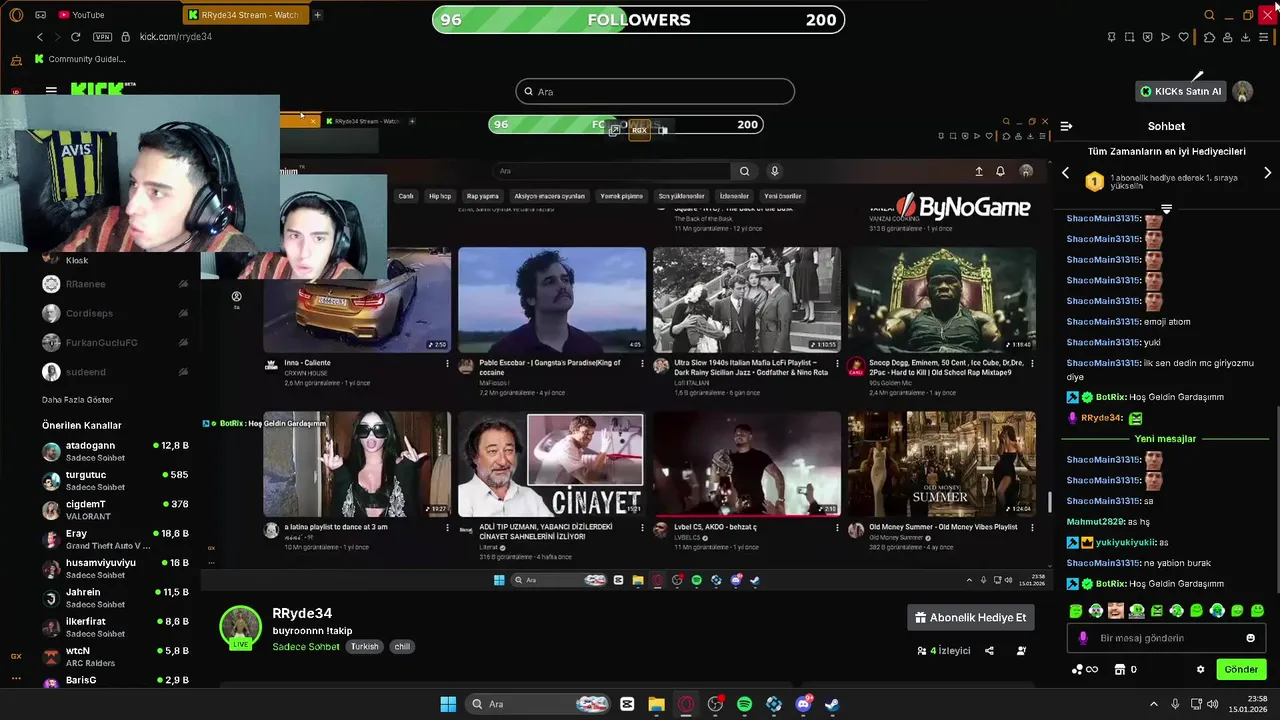Click the chat message input field

[1166, 638]
